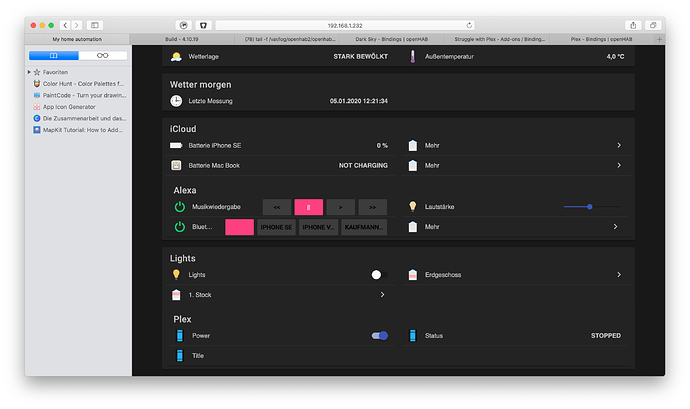Switch sidebar to Reading List glasses view
This screenshot has width=690, height=409.
point(103,55)
